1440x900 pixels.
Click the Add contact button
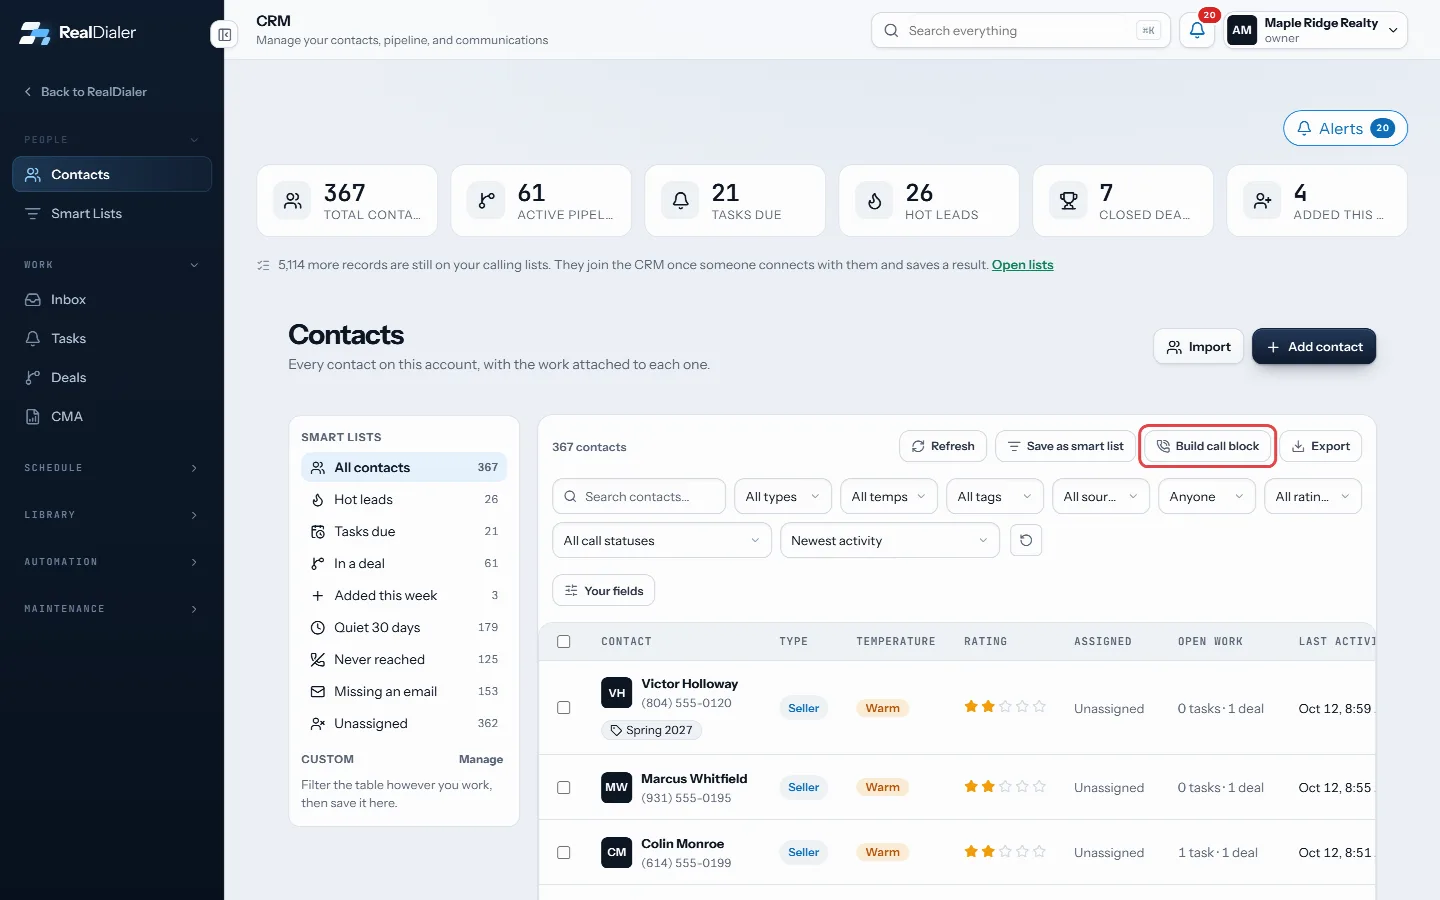1314,346
